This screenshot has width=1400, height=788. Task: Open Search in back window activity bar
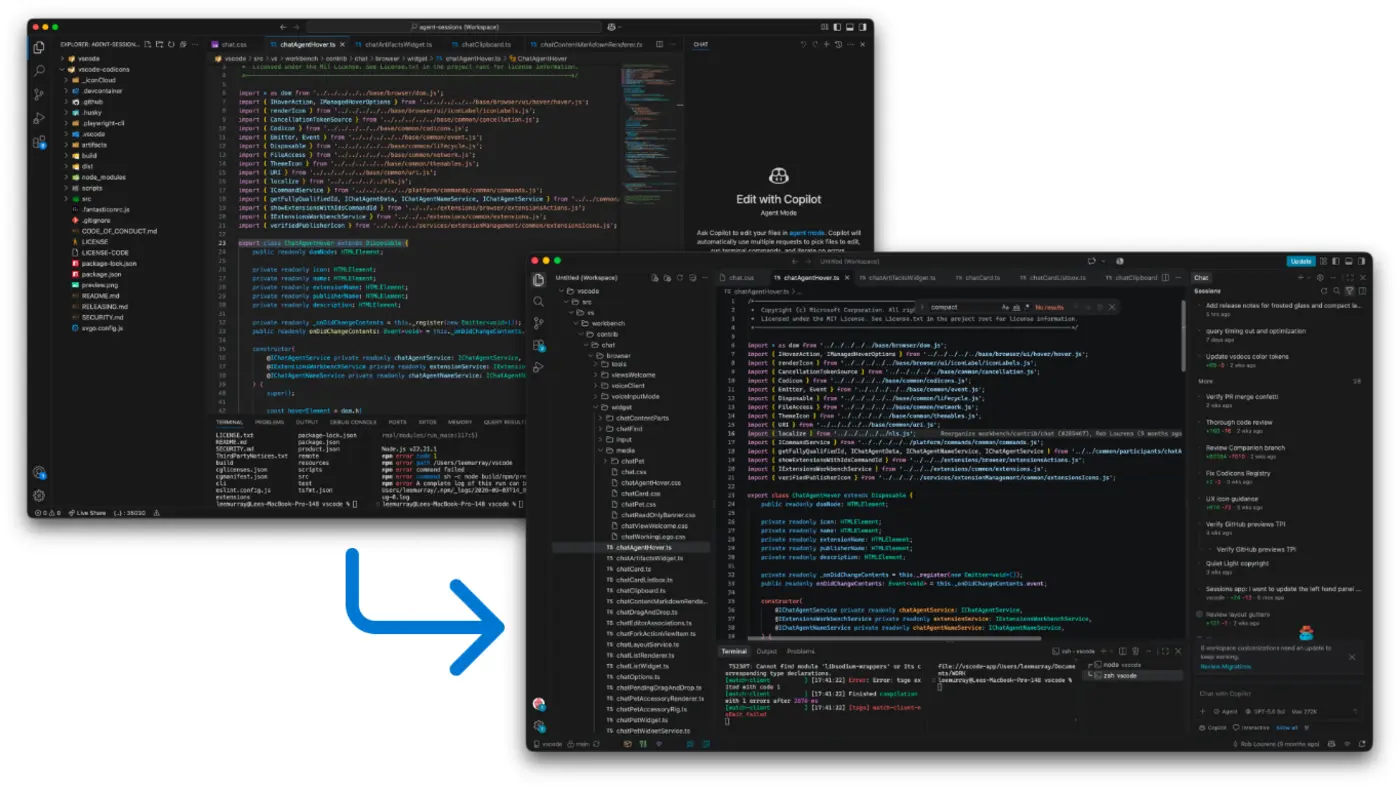click(39, 71)
